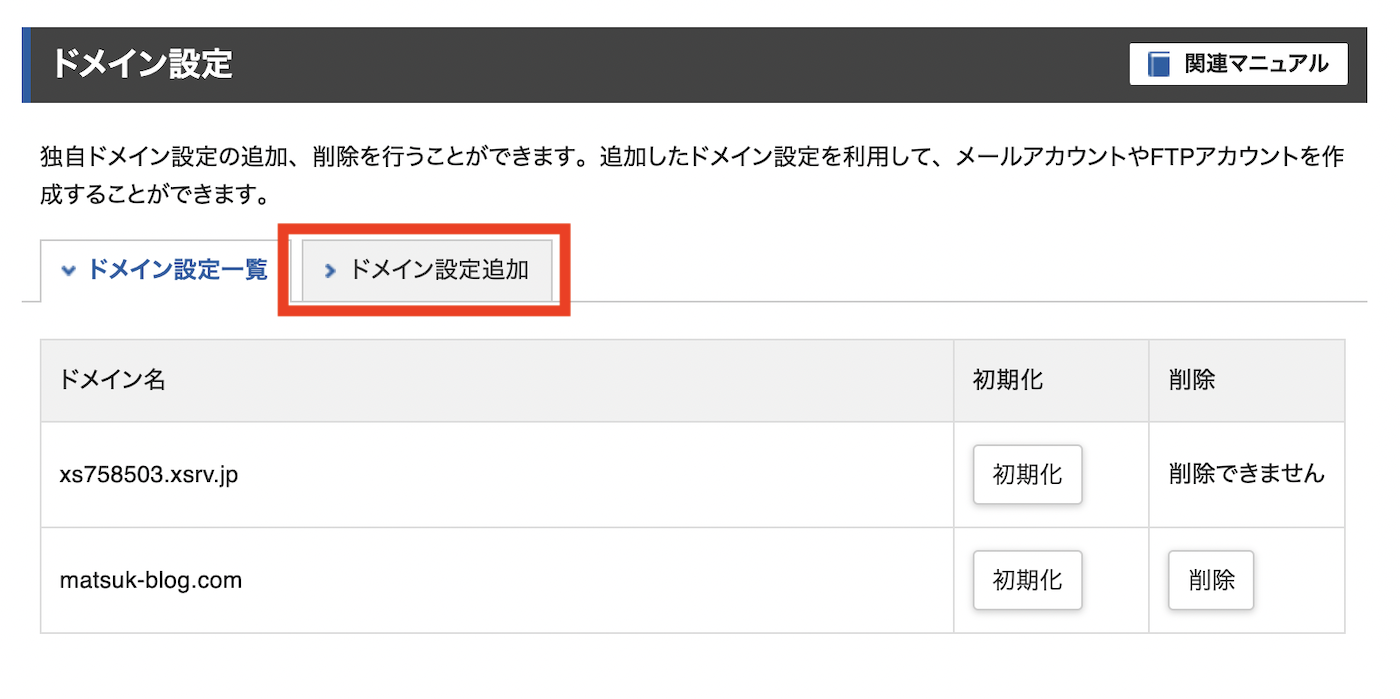Click the book icon beside 関連マニュアル
This screenshot has width=1400, height=699.
(x=1159, y=65)
